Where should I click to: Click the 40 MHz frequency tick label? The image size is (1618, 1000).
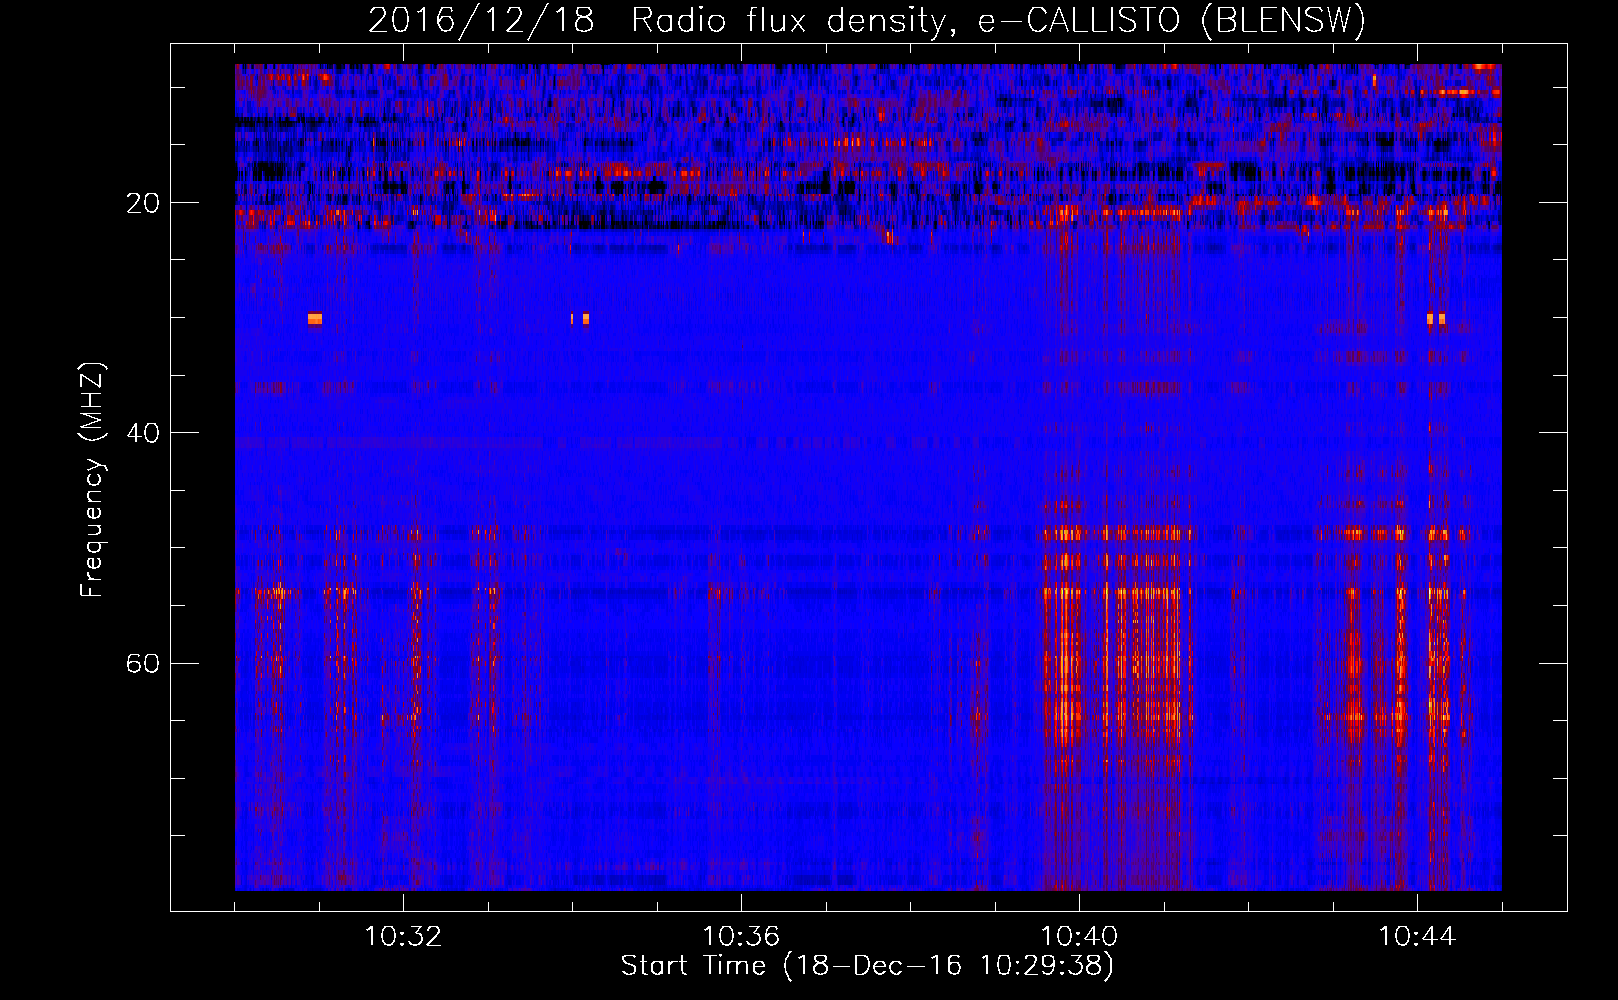[143, 433]
